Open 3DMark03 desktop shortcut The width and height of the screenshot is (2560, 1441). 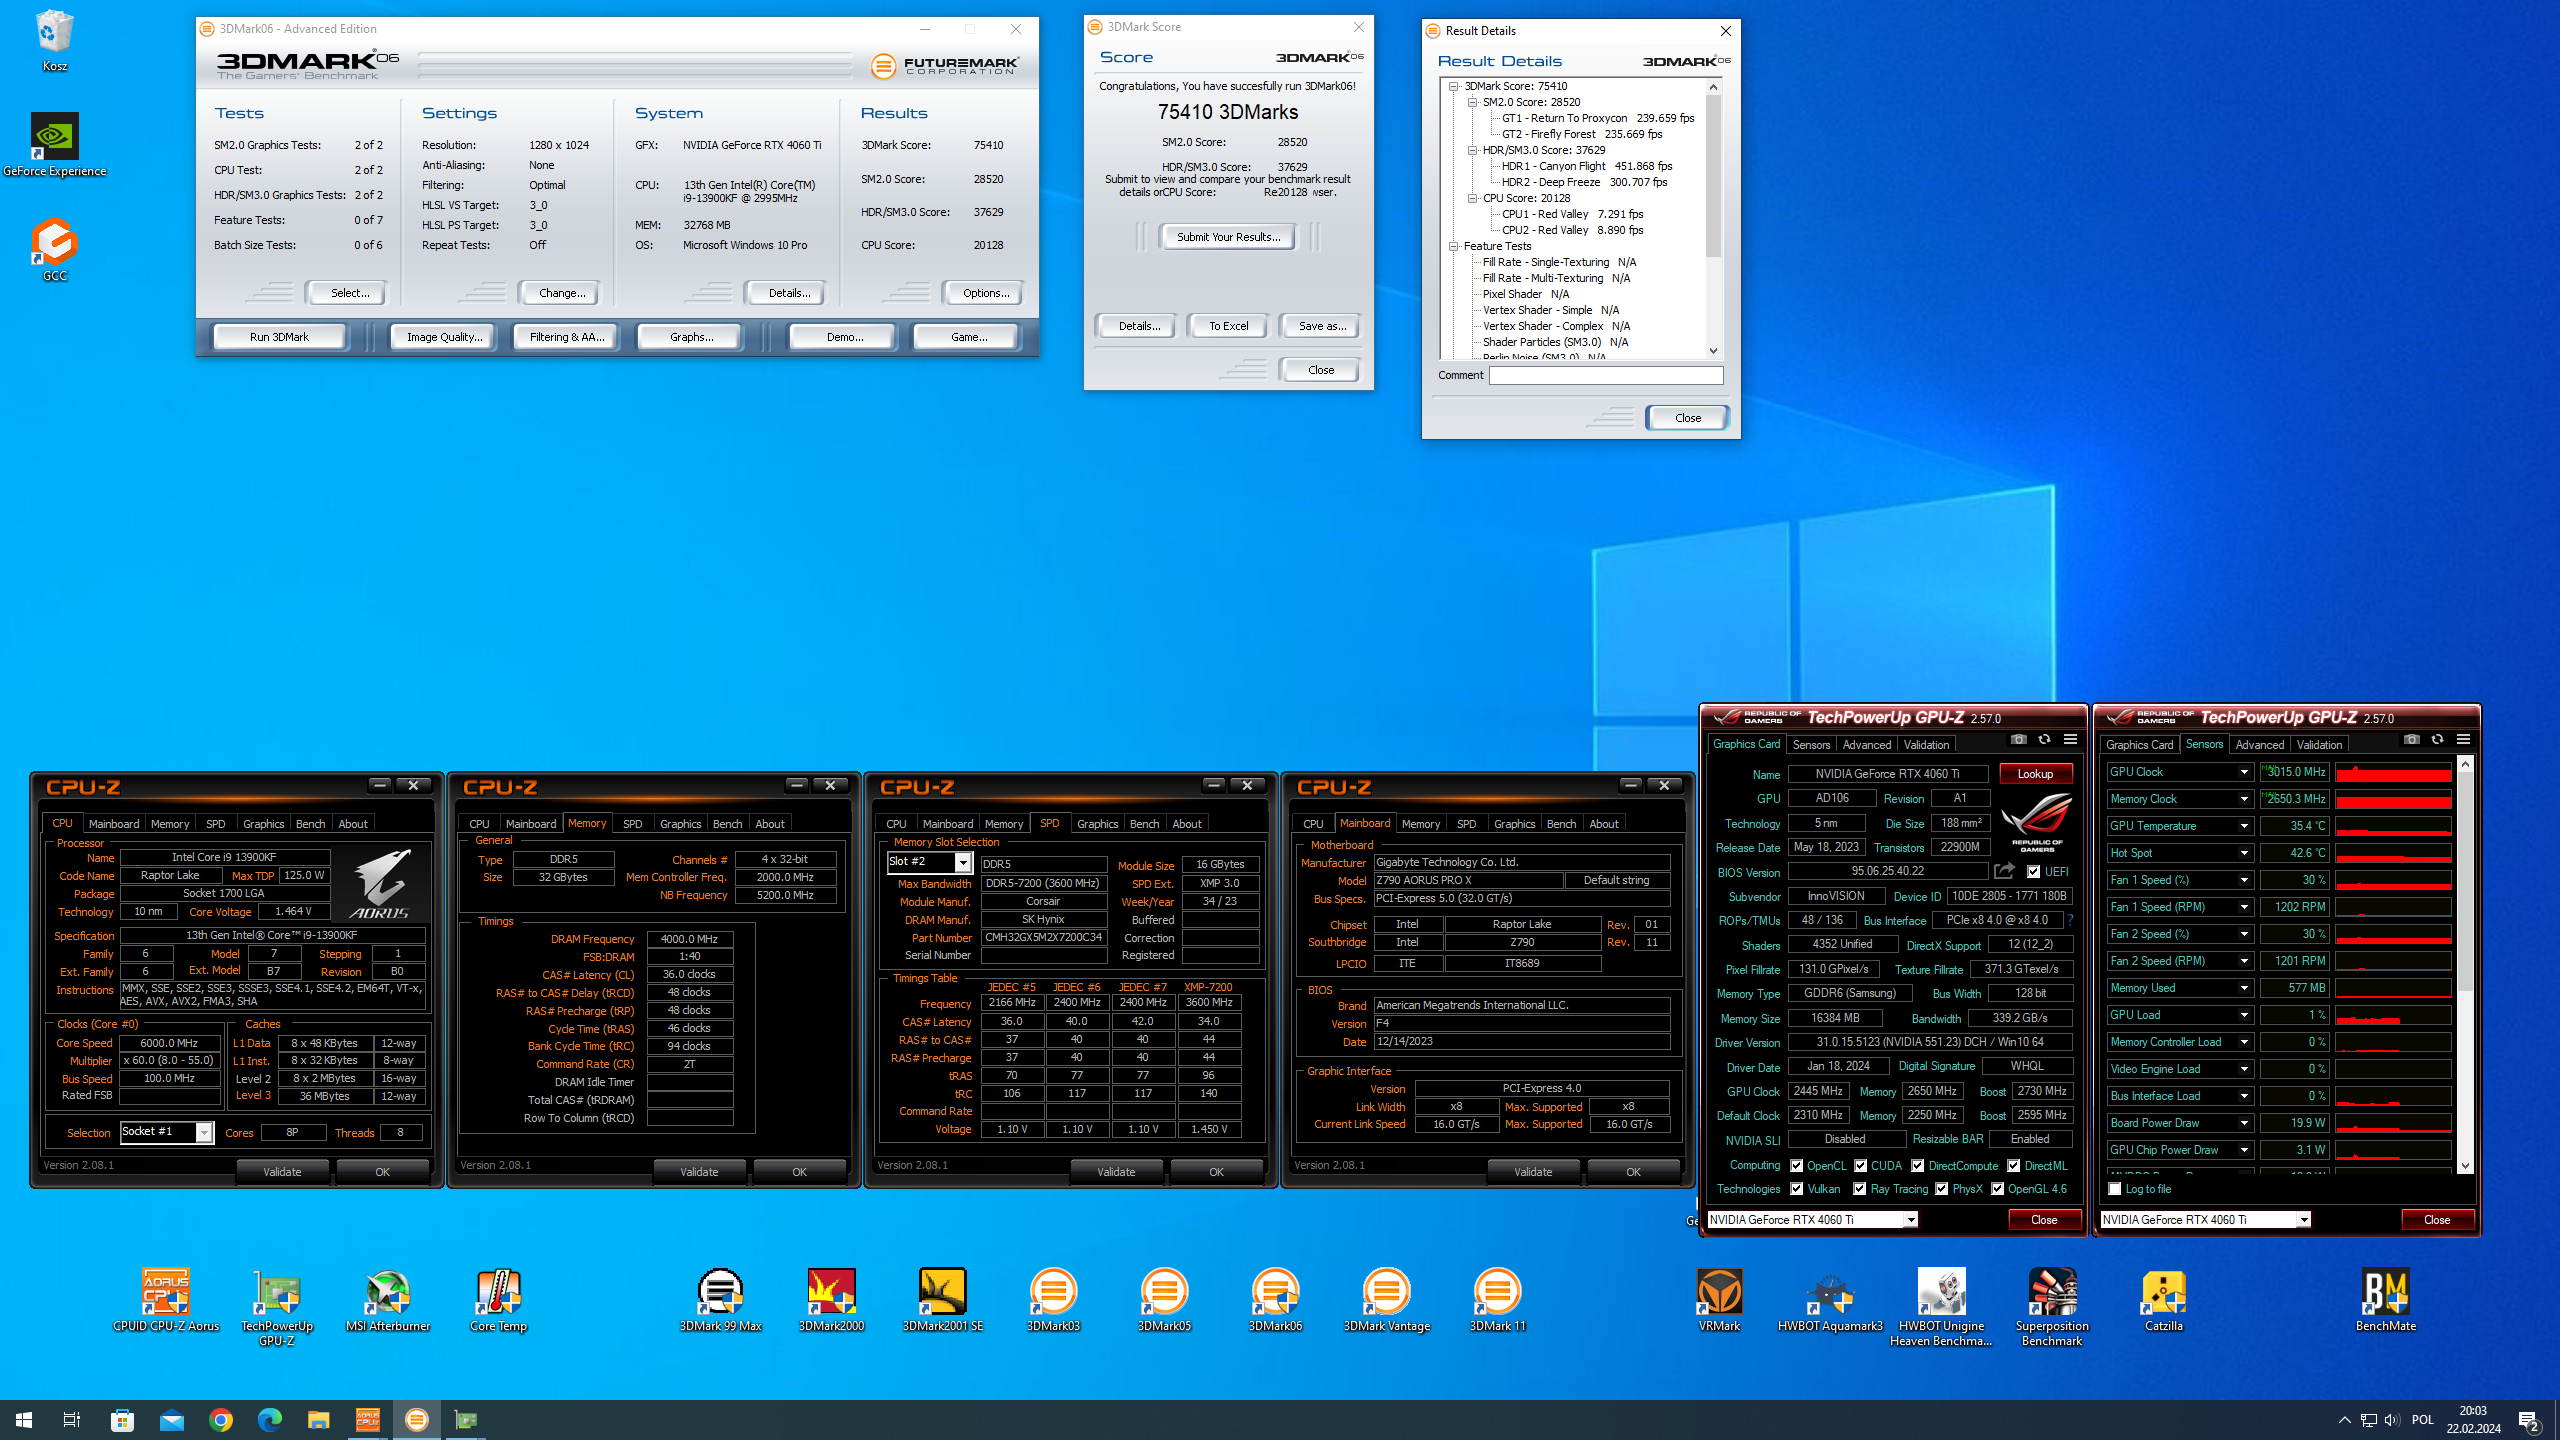1053,1300
